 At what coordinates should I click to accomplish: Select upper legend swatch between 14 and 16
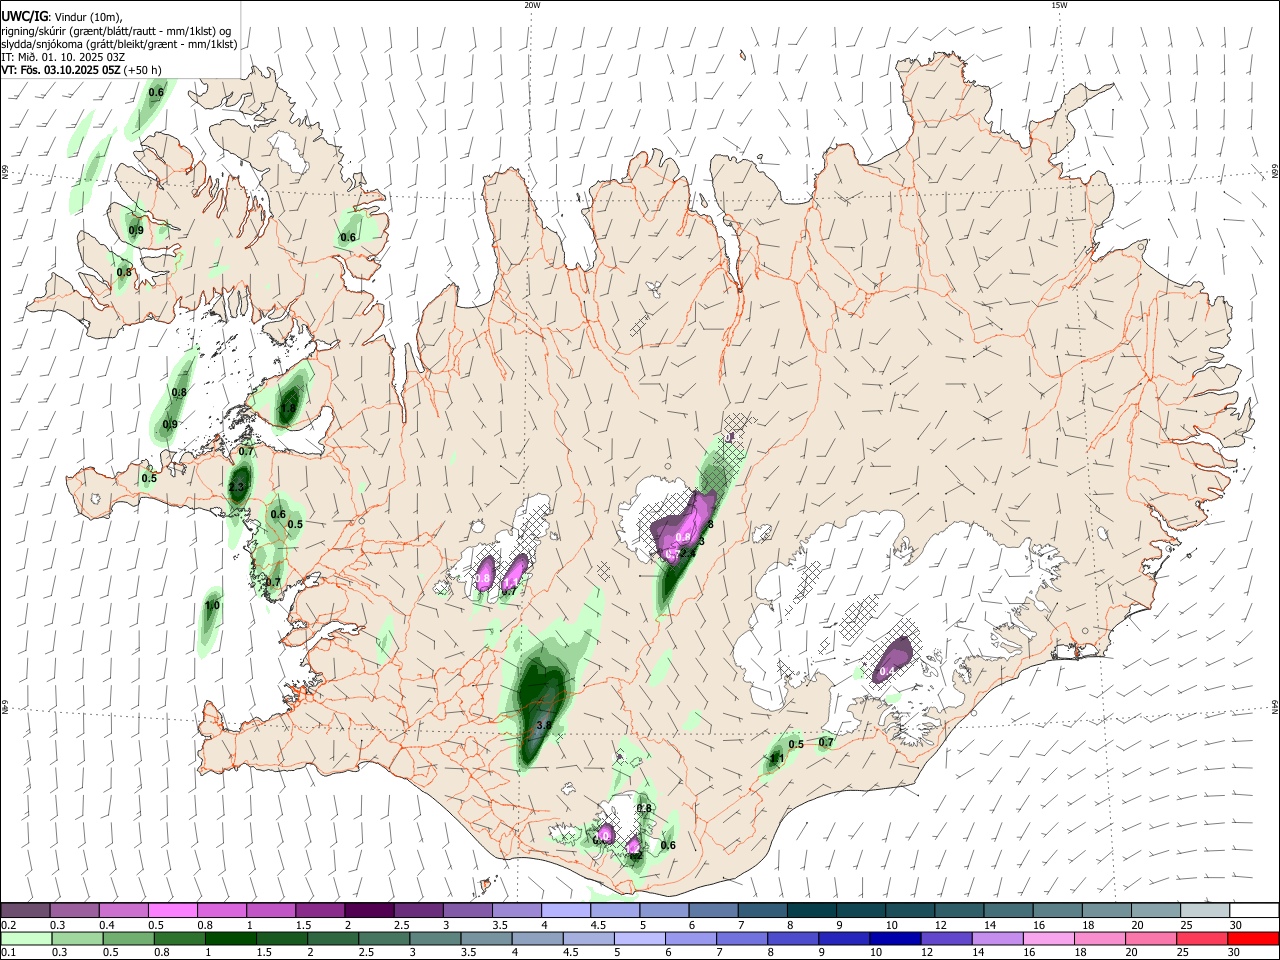[x=1008, y=910]
